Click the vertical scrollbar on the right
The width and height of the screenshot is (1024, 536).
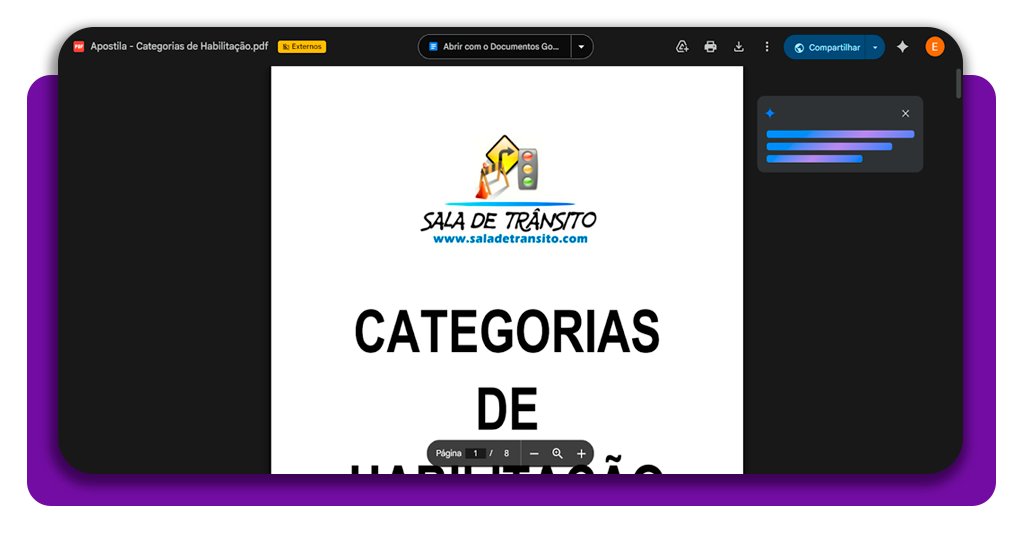(x=958, y=85)
